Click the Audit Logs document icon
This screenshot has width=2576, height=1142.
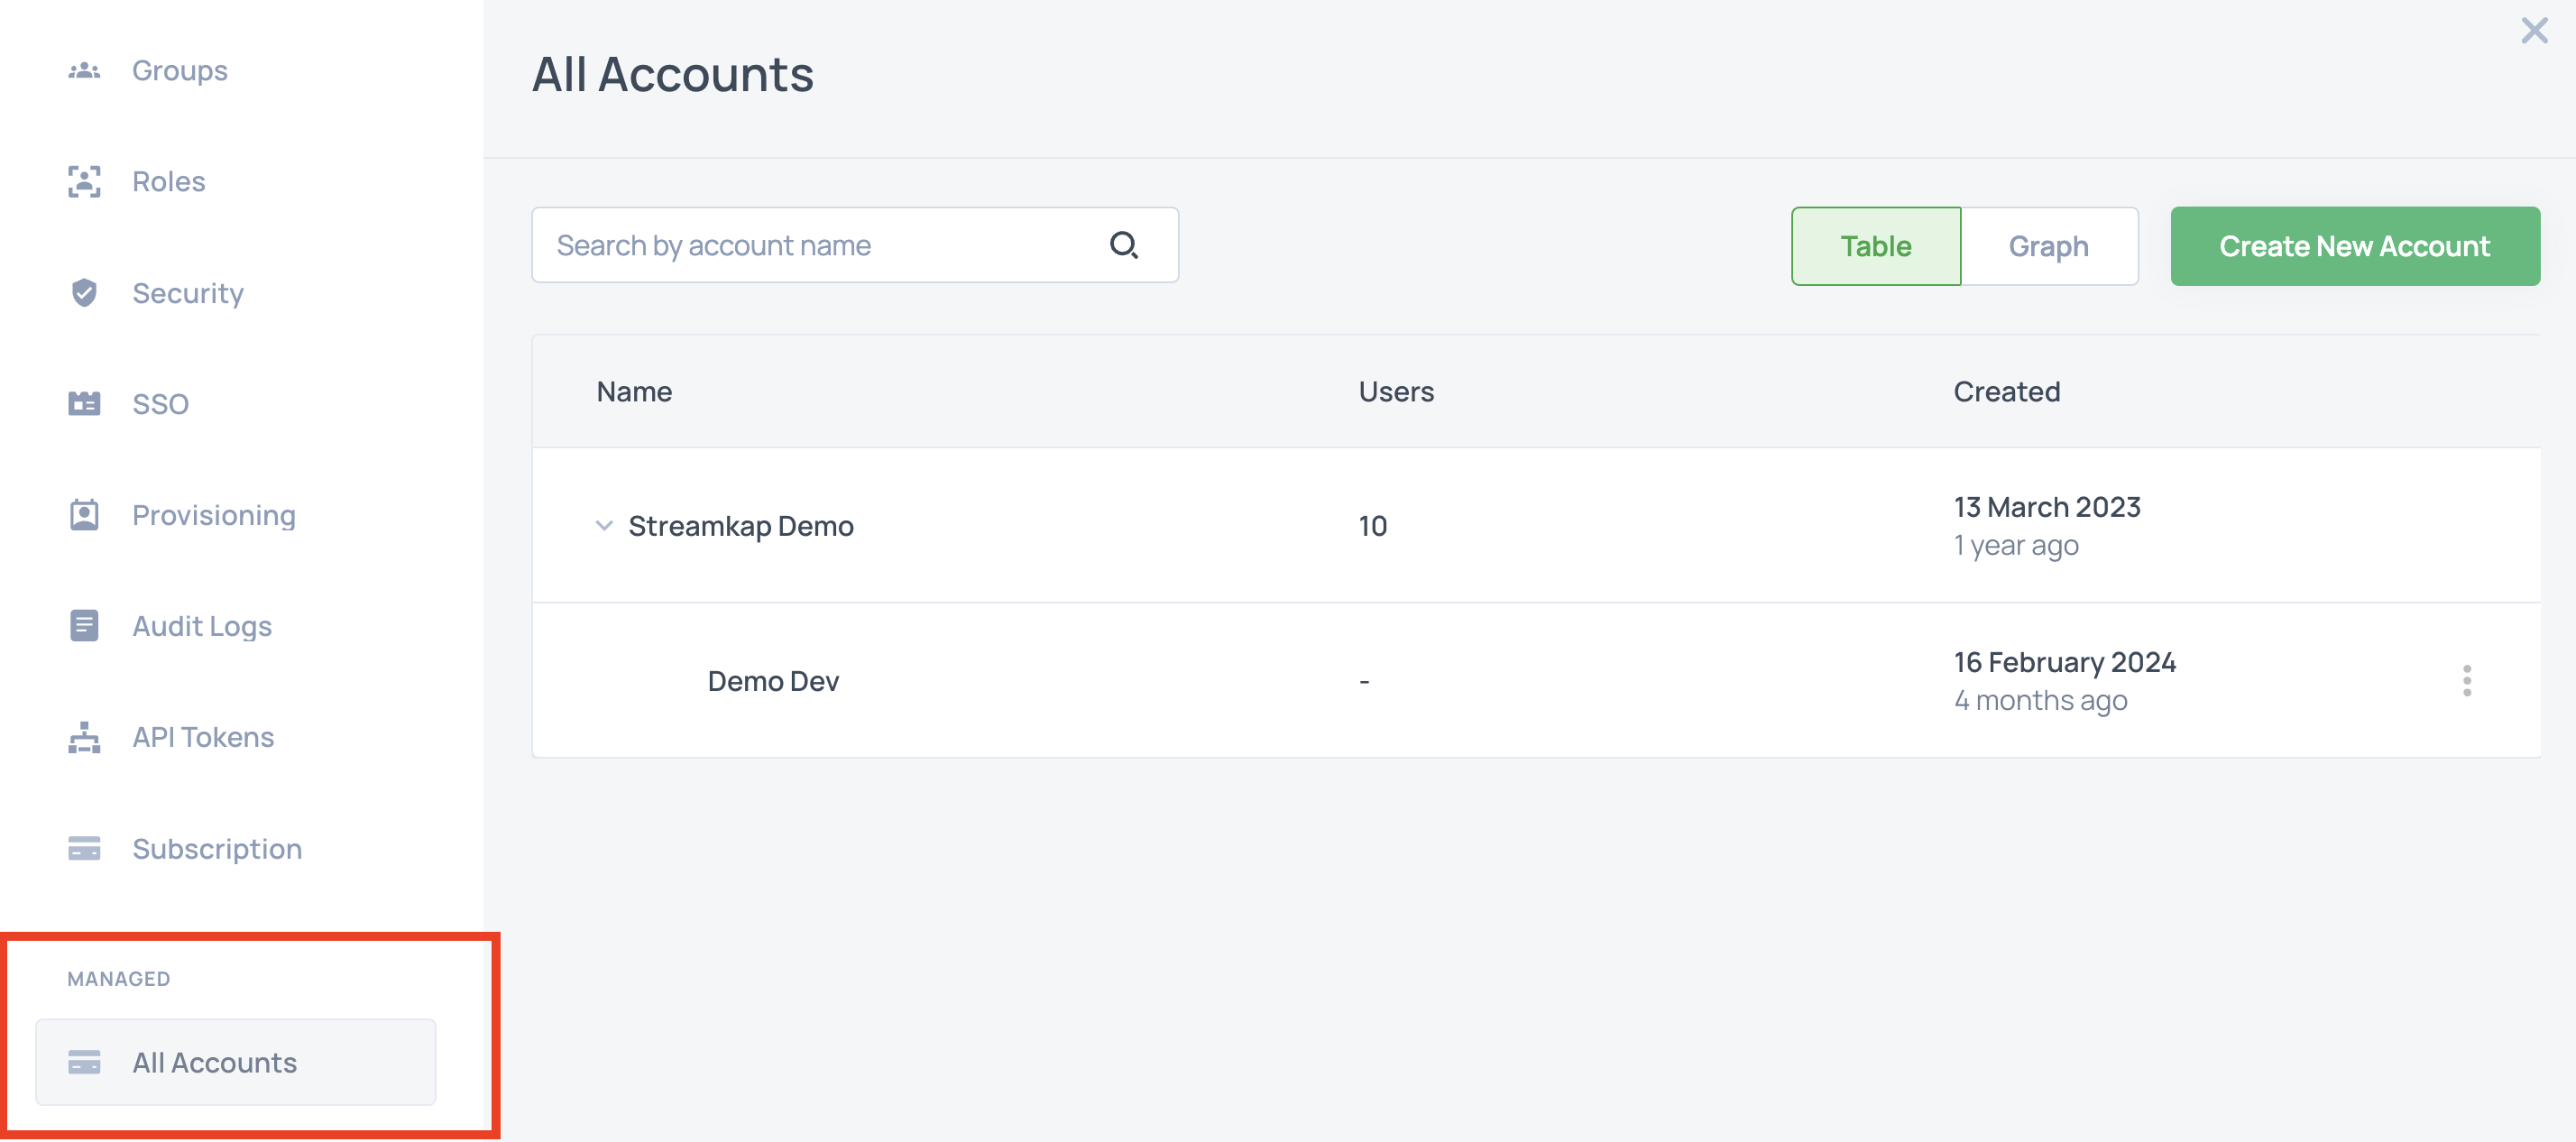point(84,625)
